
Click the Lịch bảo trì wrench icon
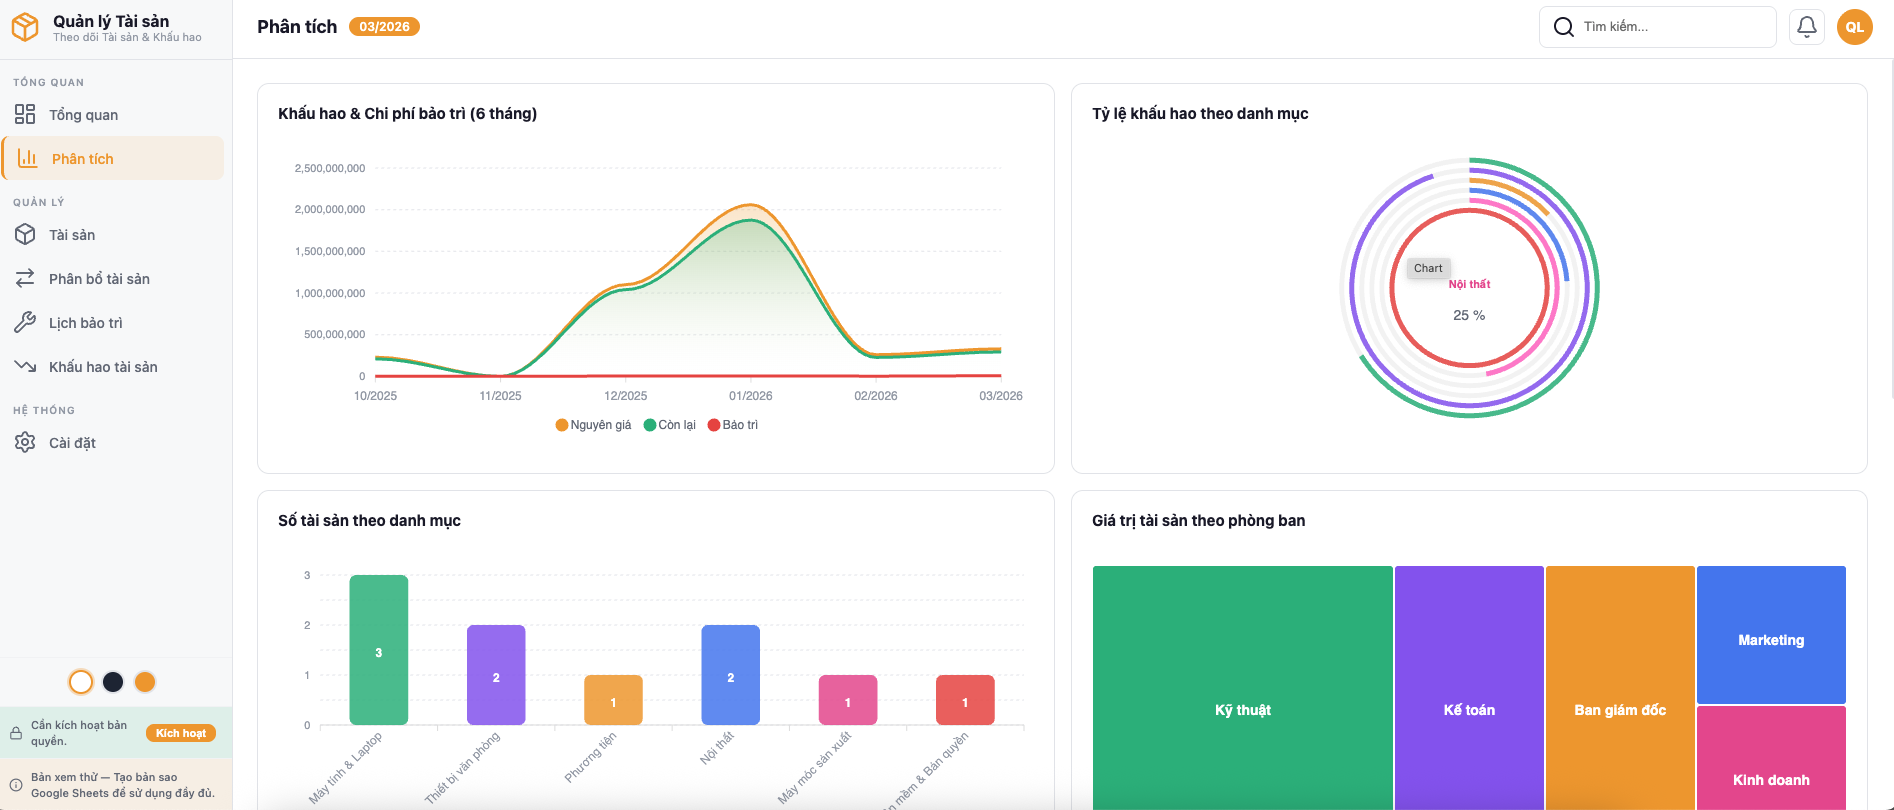[25, 323]
